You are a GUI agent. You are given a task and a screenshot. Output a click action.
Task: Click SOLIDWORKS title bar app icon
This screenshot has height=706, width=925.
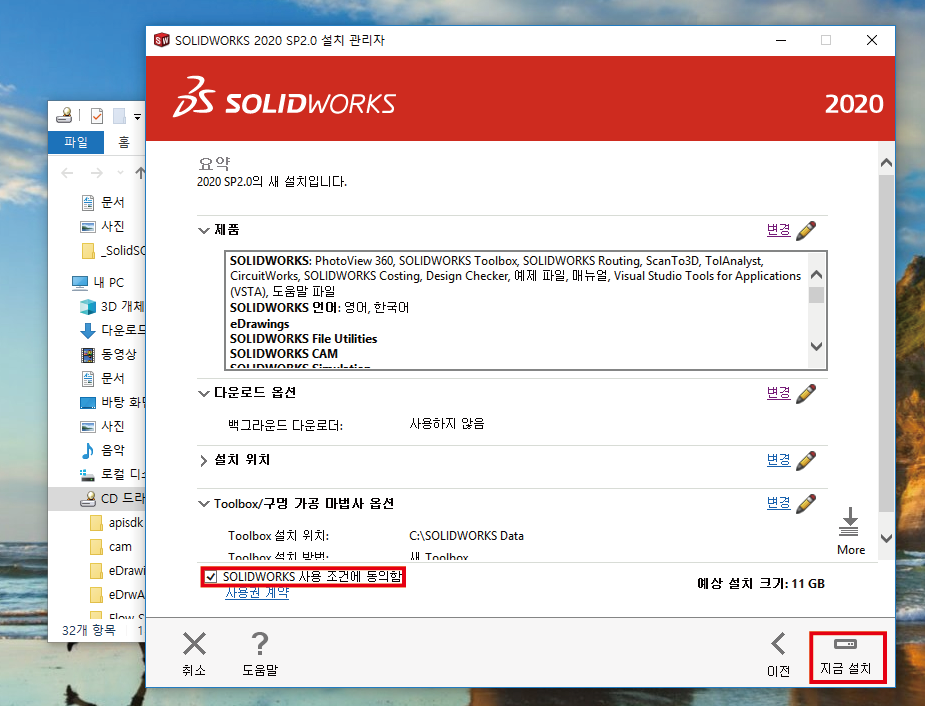[162, 40]
